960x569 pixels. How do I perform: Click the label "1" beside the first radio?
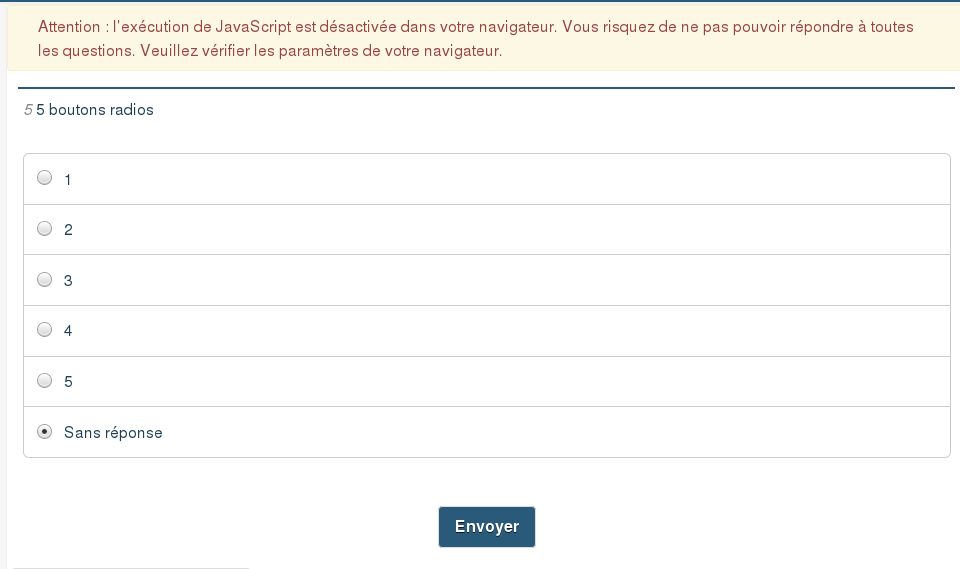point(68,180)
